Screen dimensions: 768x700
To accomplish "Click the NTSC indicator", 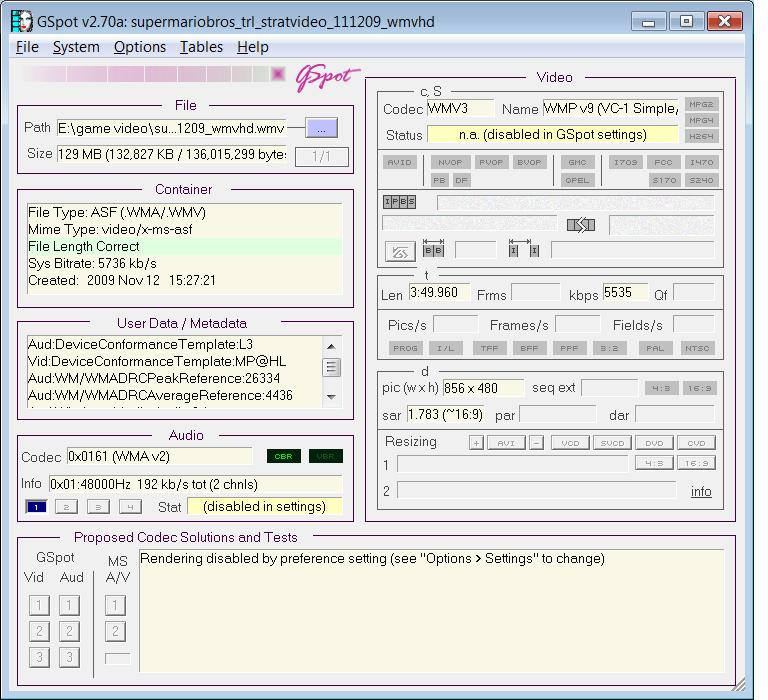I will [x=697, y=348].
